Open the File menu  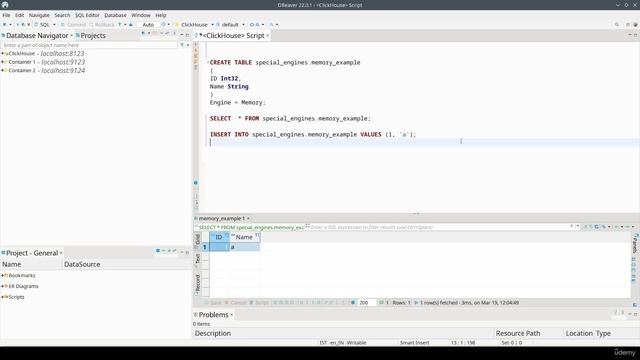coord(6,15)
